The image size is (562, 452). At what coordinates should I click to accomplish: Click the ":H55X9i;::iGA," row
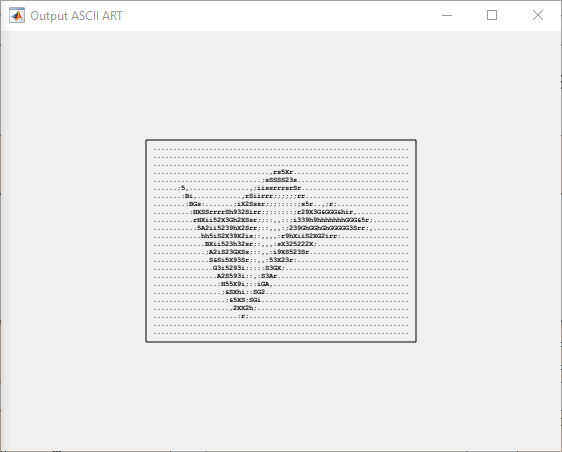click(x=246, y=284)
